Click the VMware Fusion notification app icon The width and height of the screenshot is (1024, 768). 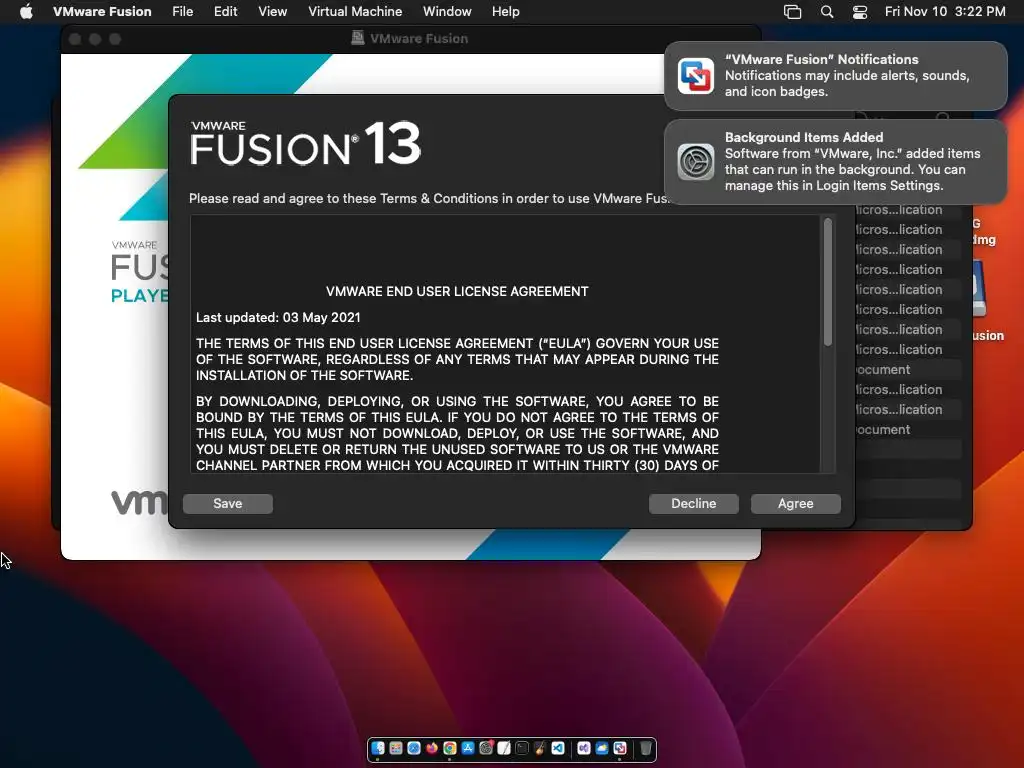696,76
